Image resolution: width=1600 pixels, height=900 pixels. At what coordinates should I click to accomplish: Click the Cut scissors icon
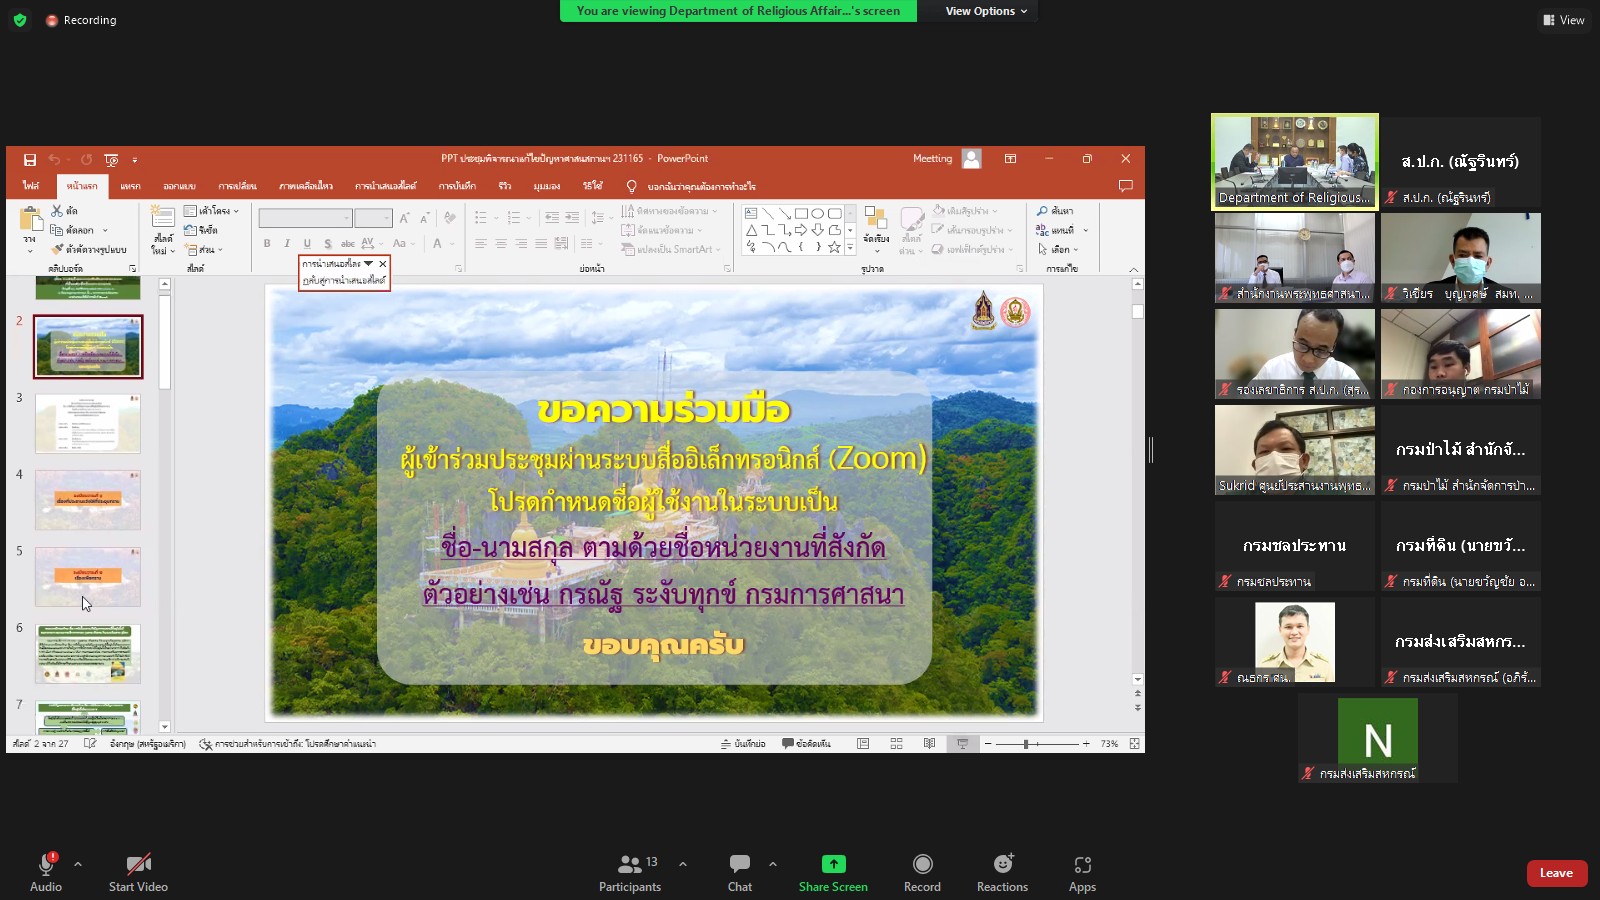(x=57, y=211)
